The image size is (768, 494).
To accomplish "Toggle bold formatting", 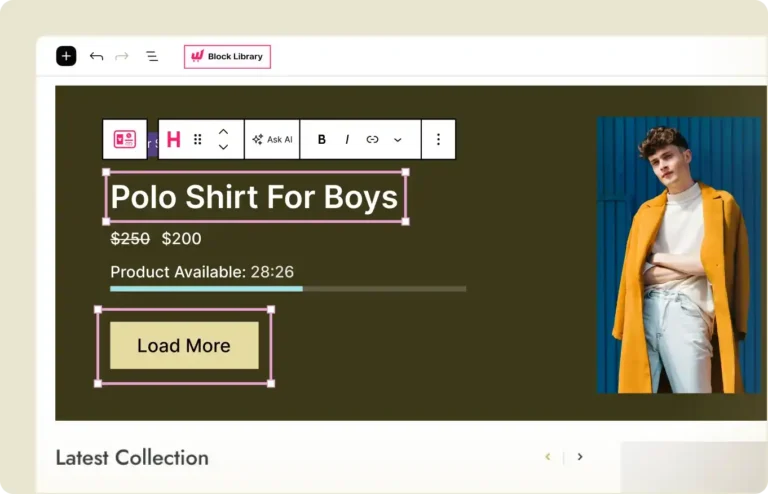I will [321, 140].
